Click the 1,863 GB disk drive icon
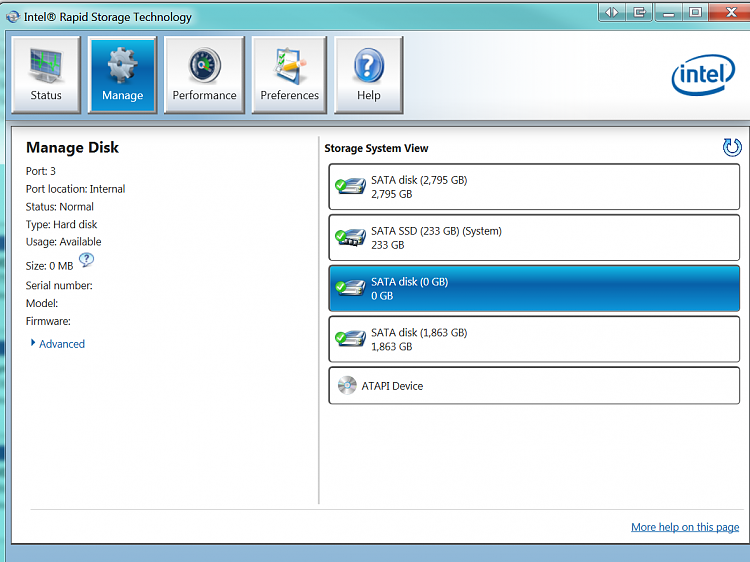The width and height of the screenshot is (750, 562). coord(350,339)
